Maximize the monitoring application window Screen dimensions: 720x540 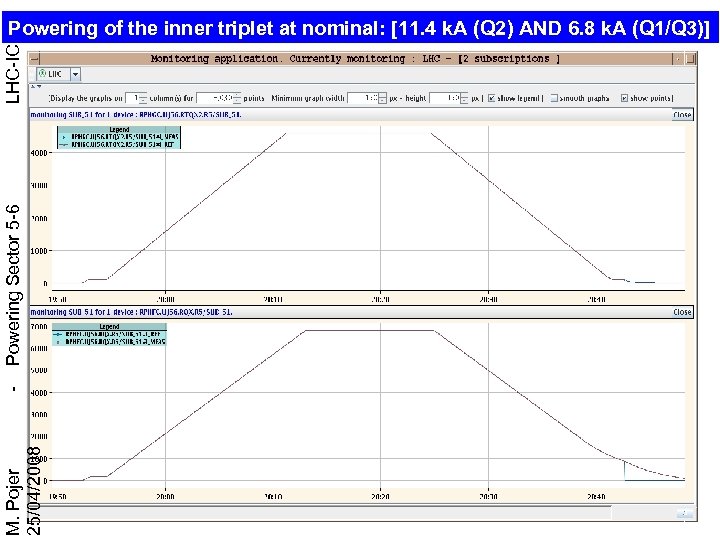691,58
